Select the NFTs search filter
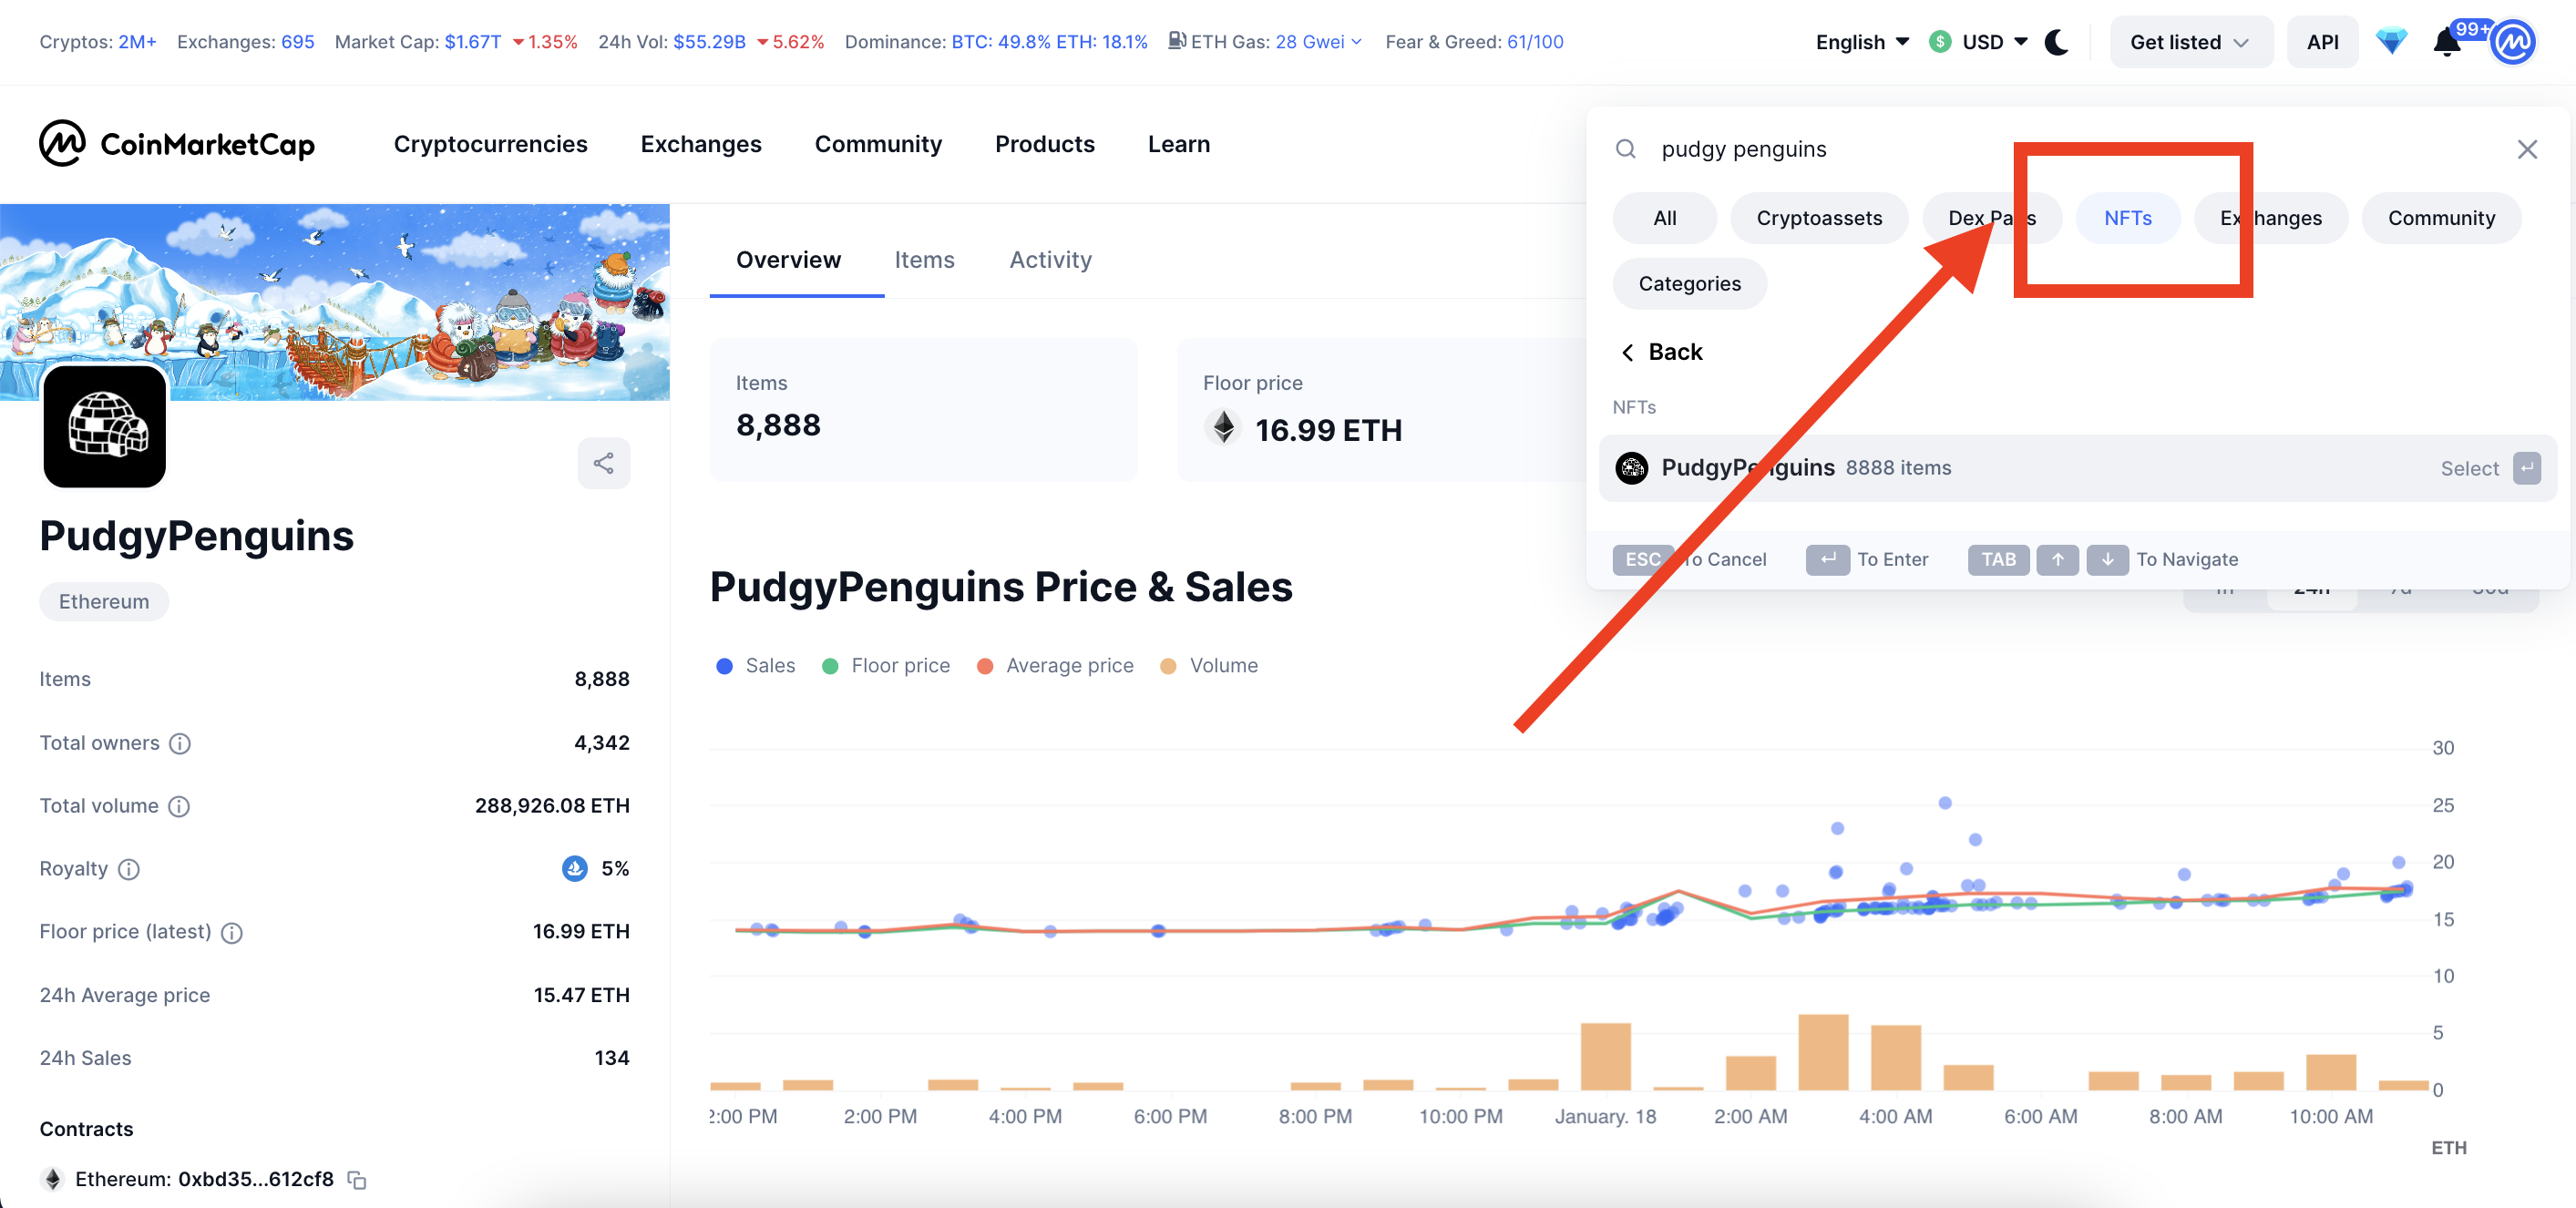Screen dimensions: 2576x1208 tap(2127, 218)
